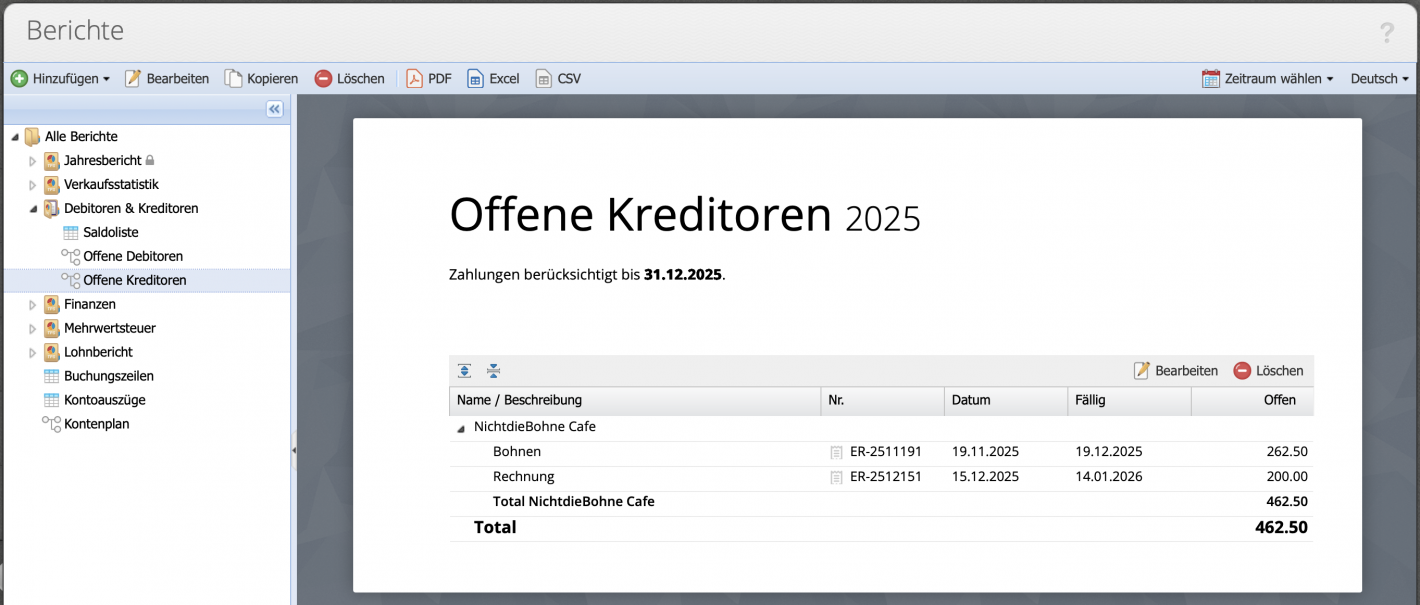This screenshot has height=605, width=1420.
Task: Open document icon for invoice ER-2511191
Action: 836,452
